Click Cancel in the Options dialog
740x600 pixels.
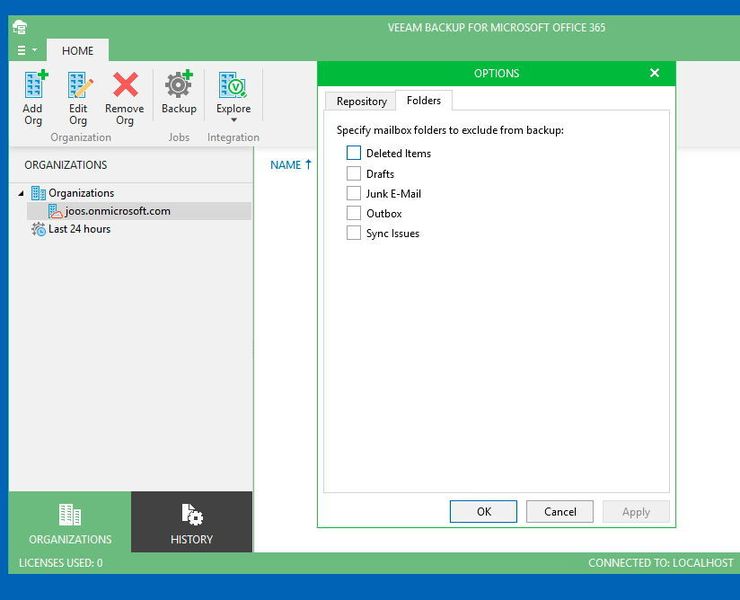coord(560,512)
